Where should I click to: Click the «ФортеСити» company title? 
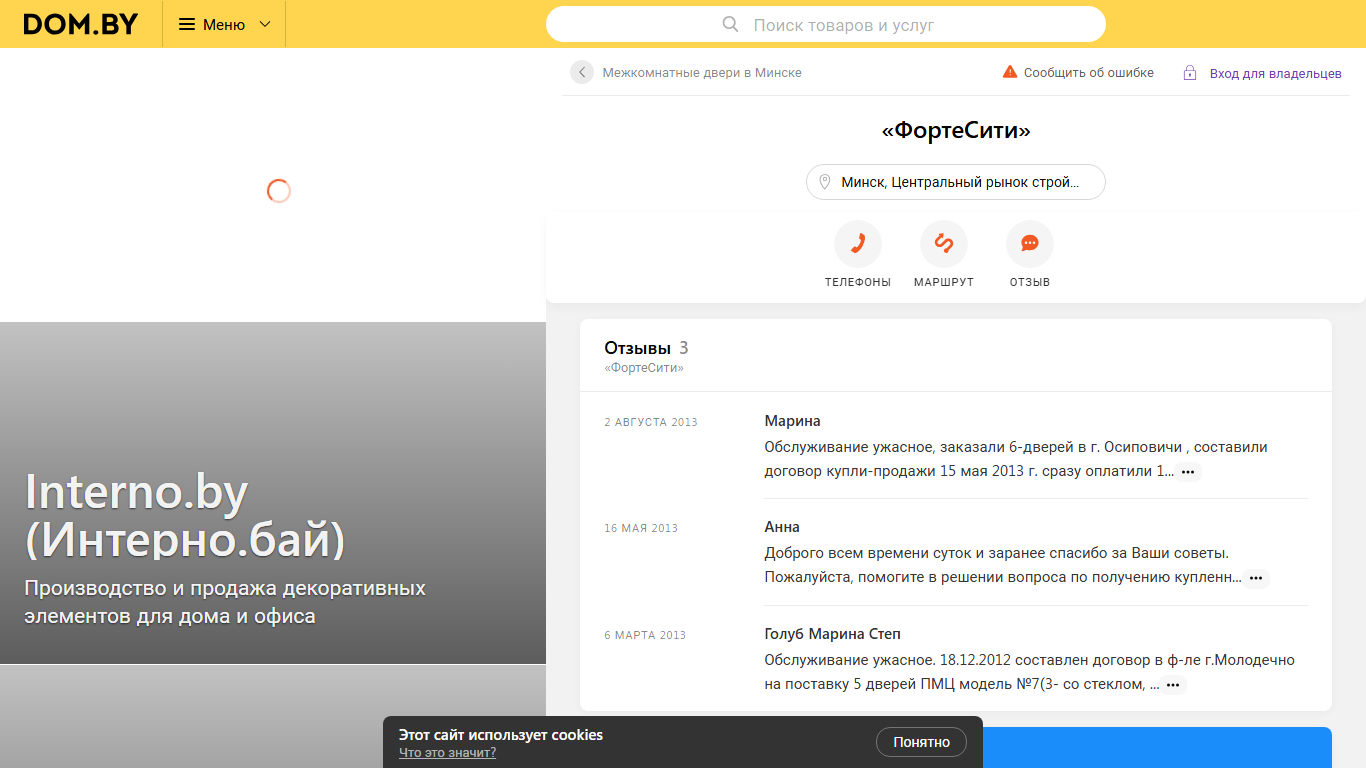[x=956, y=130]
